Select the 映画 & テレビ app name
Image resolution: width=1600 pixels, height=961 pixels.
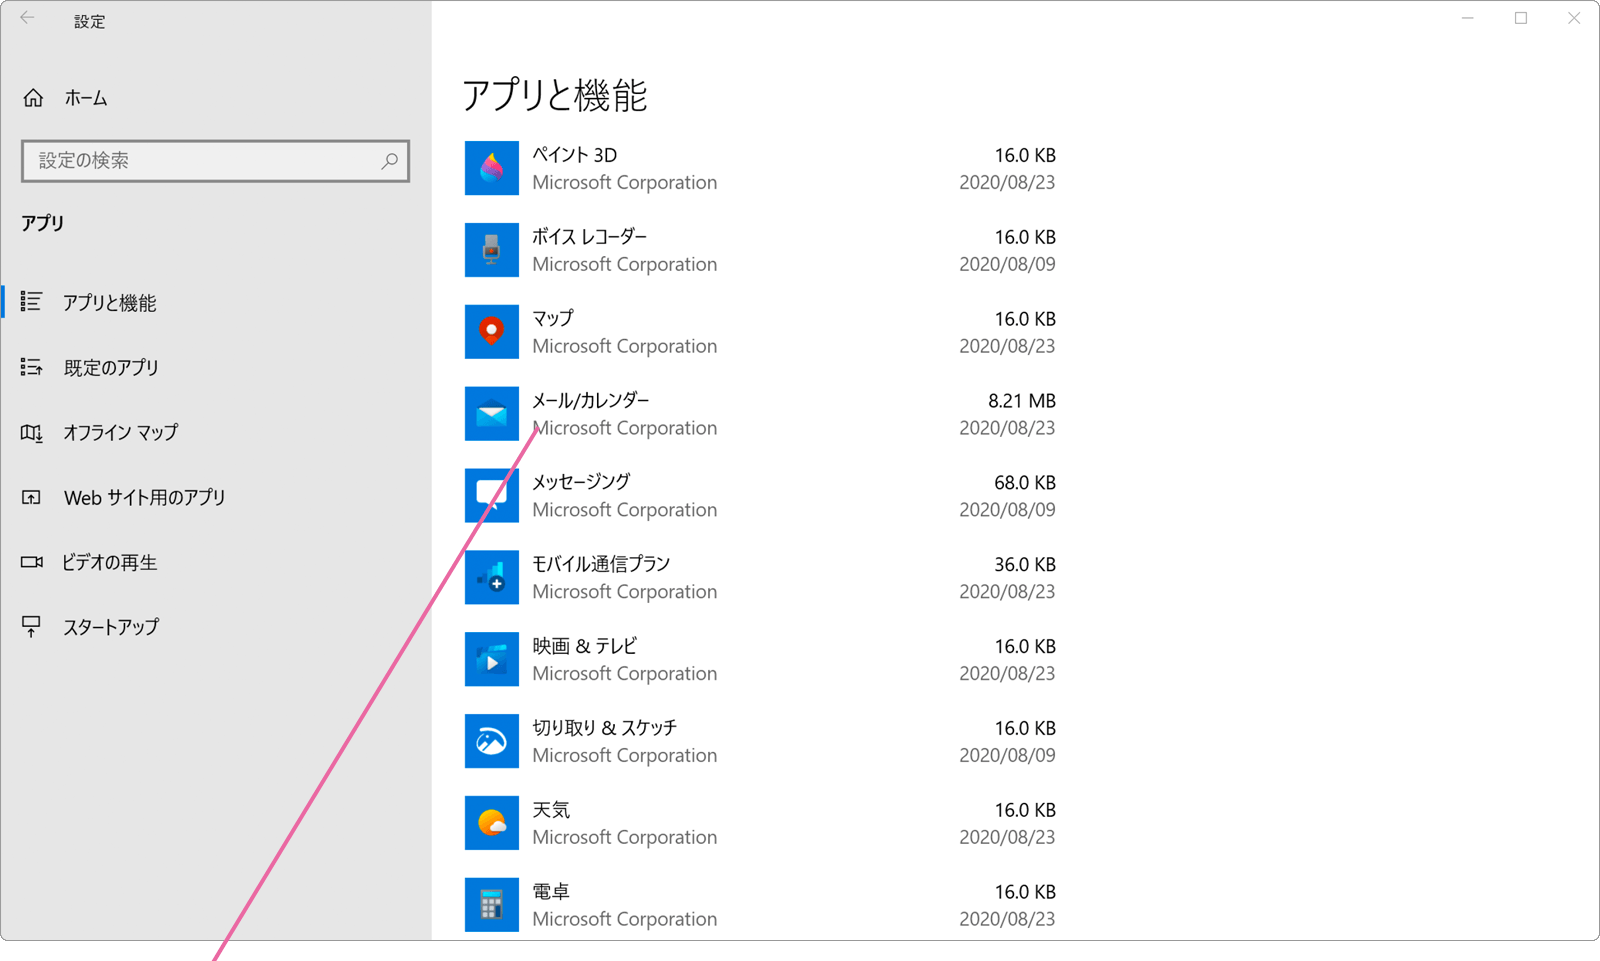[584, 647]
